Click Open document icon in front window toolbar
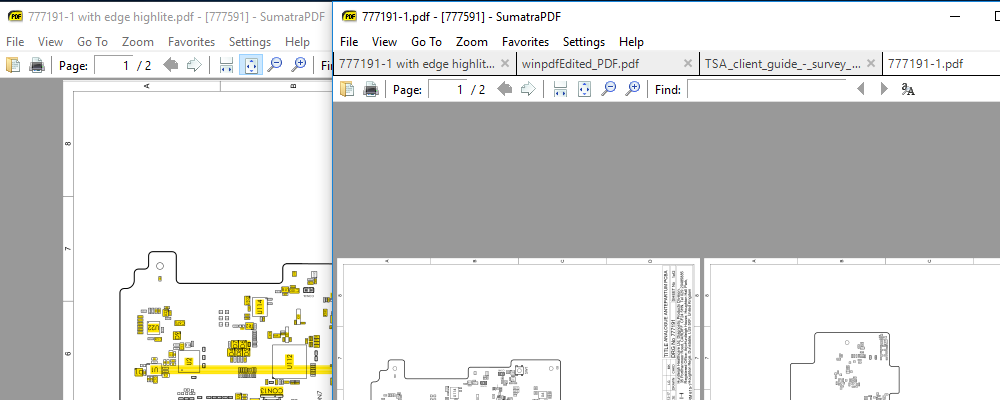The image size is (1000, 400). point(347,89)
